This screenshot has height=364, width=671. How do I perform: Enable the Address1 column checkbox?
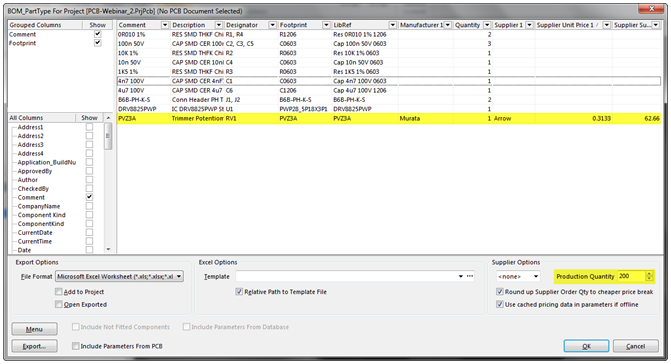pos(89,127)
